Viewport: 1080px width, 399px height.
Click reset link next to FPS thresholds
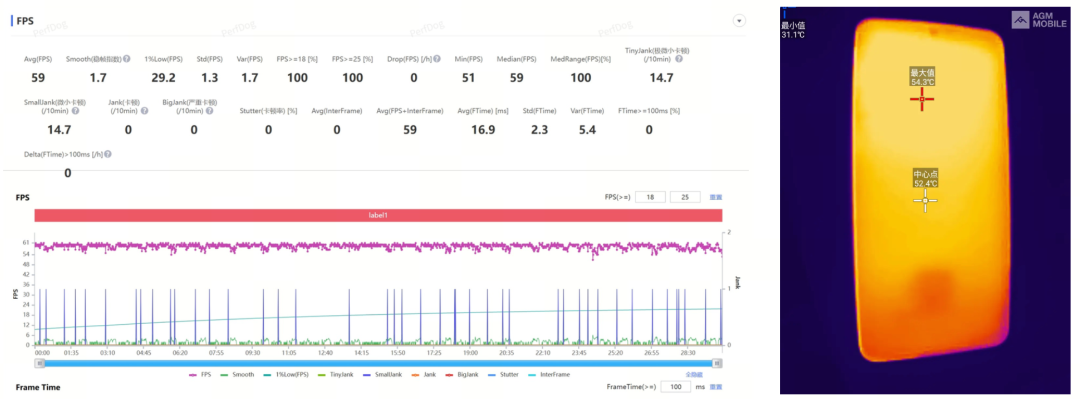click(x=716, y=198)
